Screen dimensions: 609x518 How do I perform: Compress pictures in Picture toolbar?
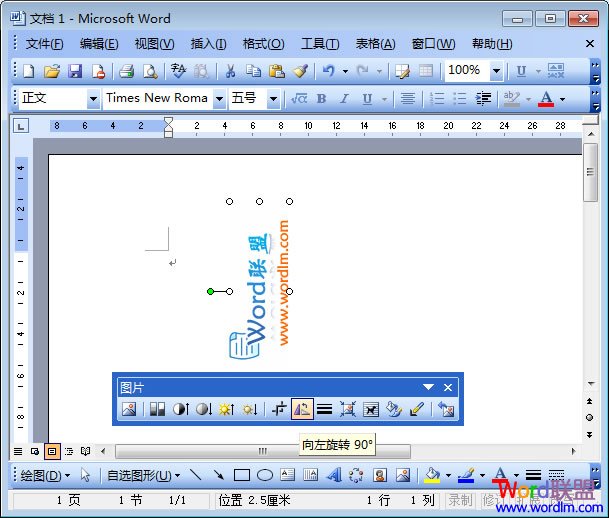(348, 409)
